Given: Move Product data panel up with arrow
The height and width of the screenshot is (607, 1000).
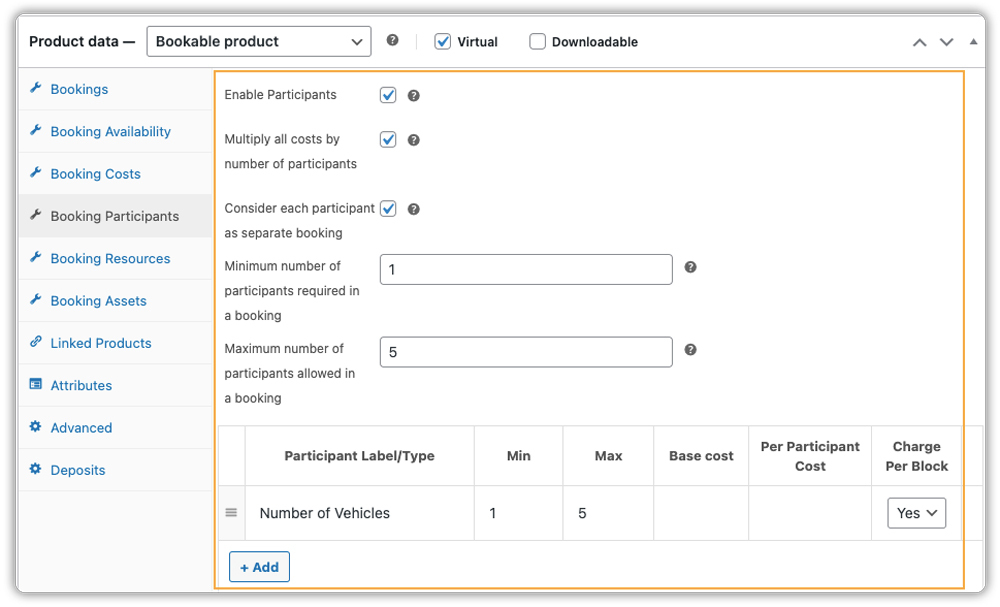Looking at the screenshot, I should click(919, 42).
